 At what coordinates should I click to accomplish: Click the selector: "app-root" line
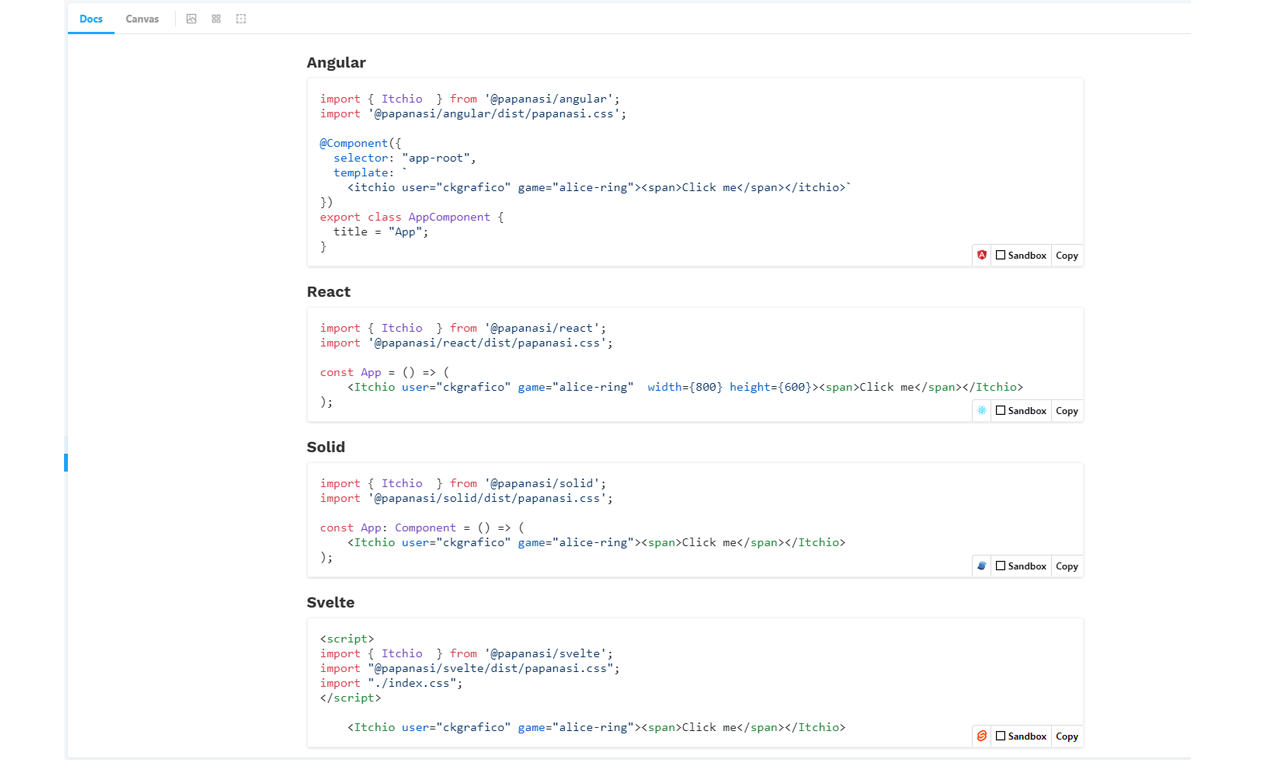(x=405, y=158)
